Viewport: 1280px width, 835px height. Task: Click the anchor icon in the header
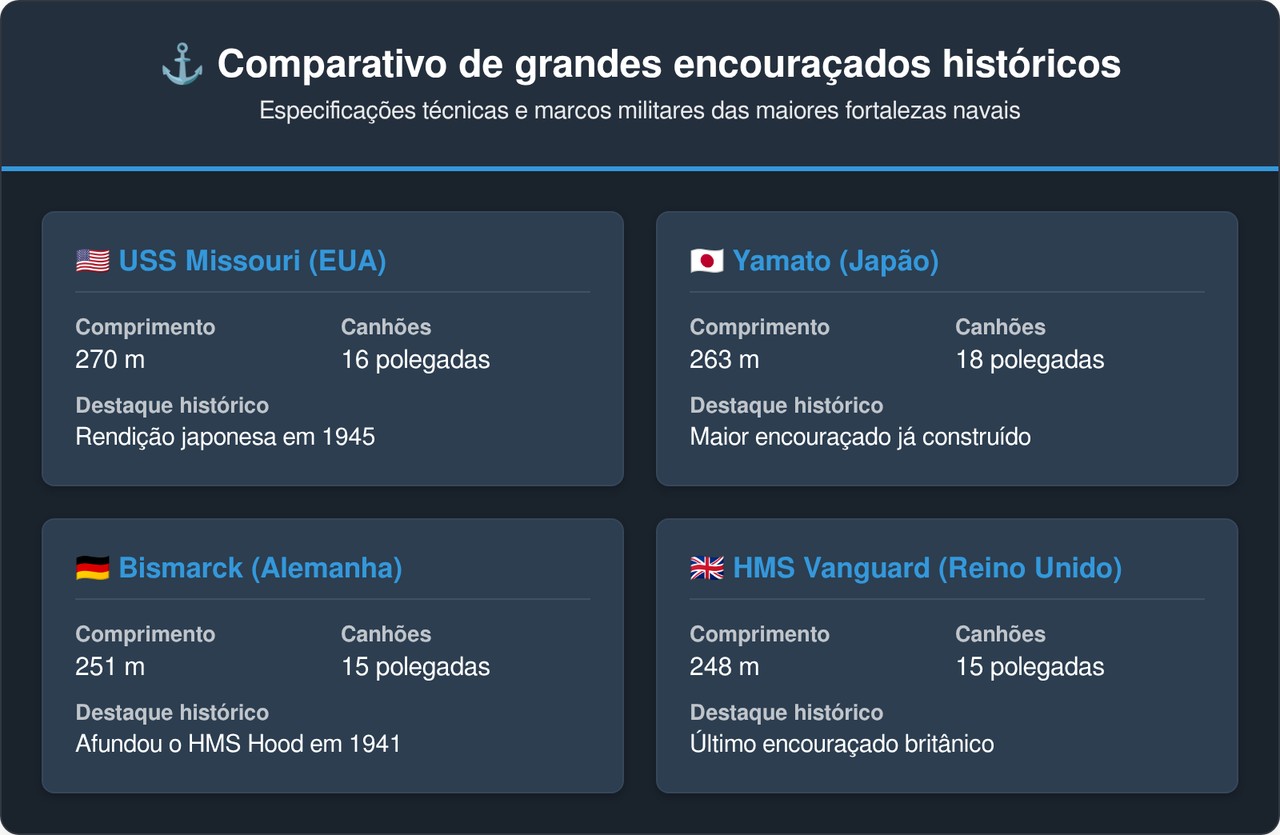182,65
